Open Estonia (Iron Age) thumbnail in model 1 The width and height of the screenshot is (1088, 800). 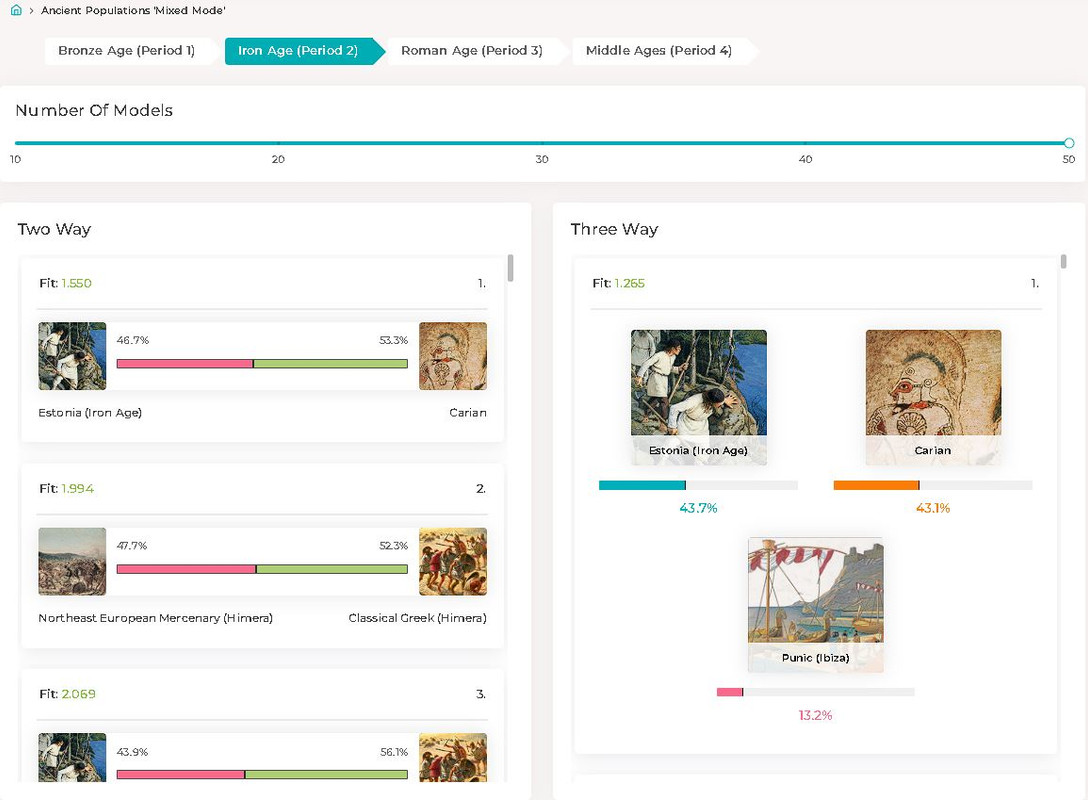point(72,356)
